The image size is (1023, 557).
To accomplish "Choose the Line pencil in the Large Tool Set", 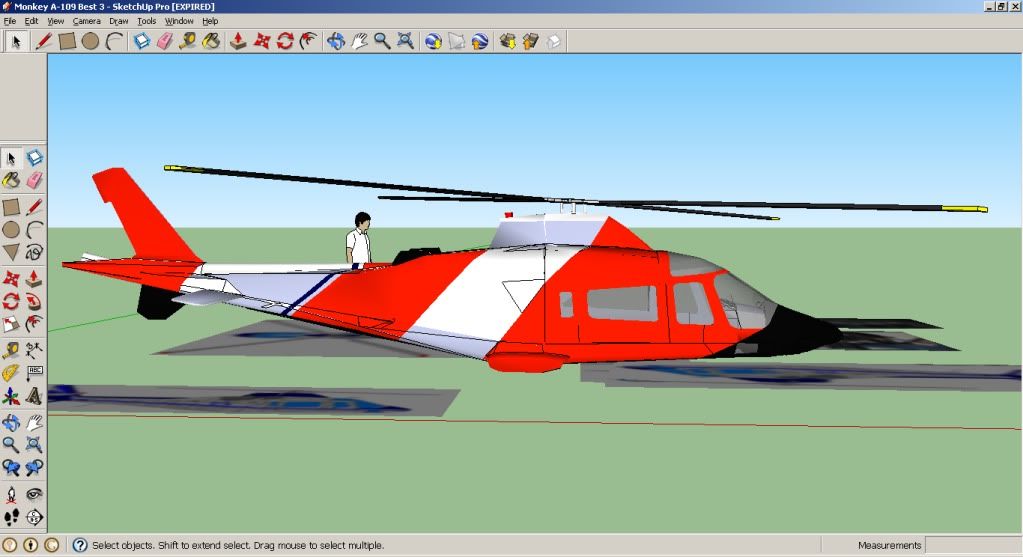I will (x=35, y=207).
